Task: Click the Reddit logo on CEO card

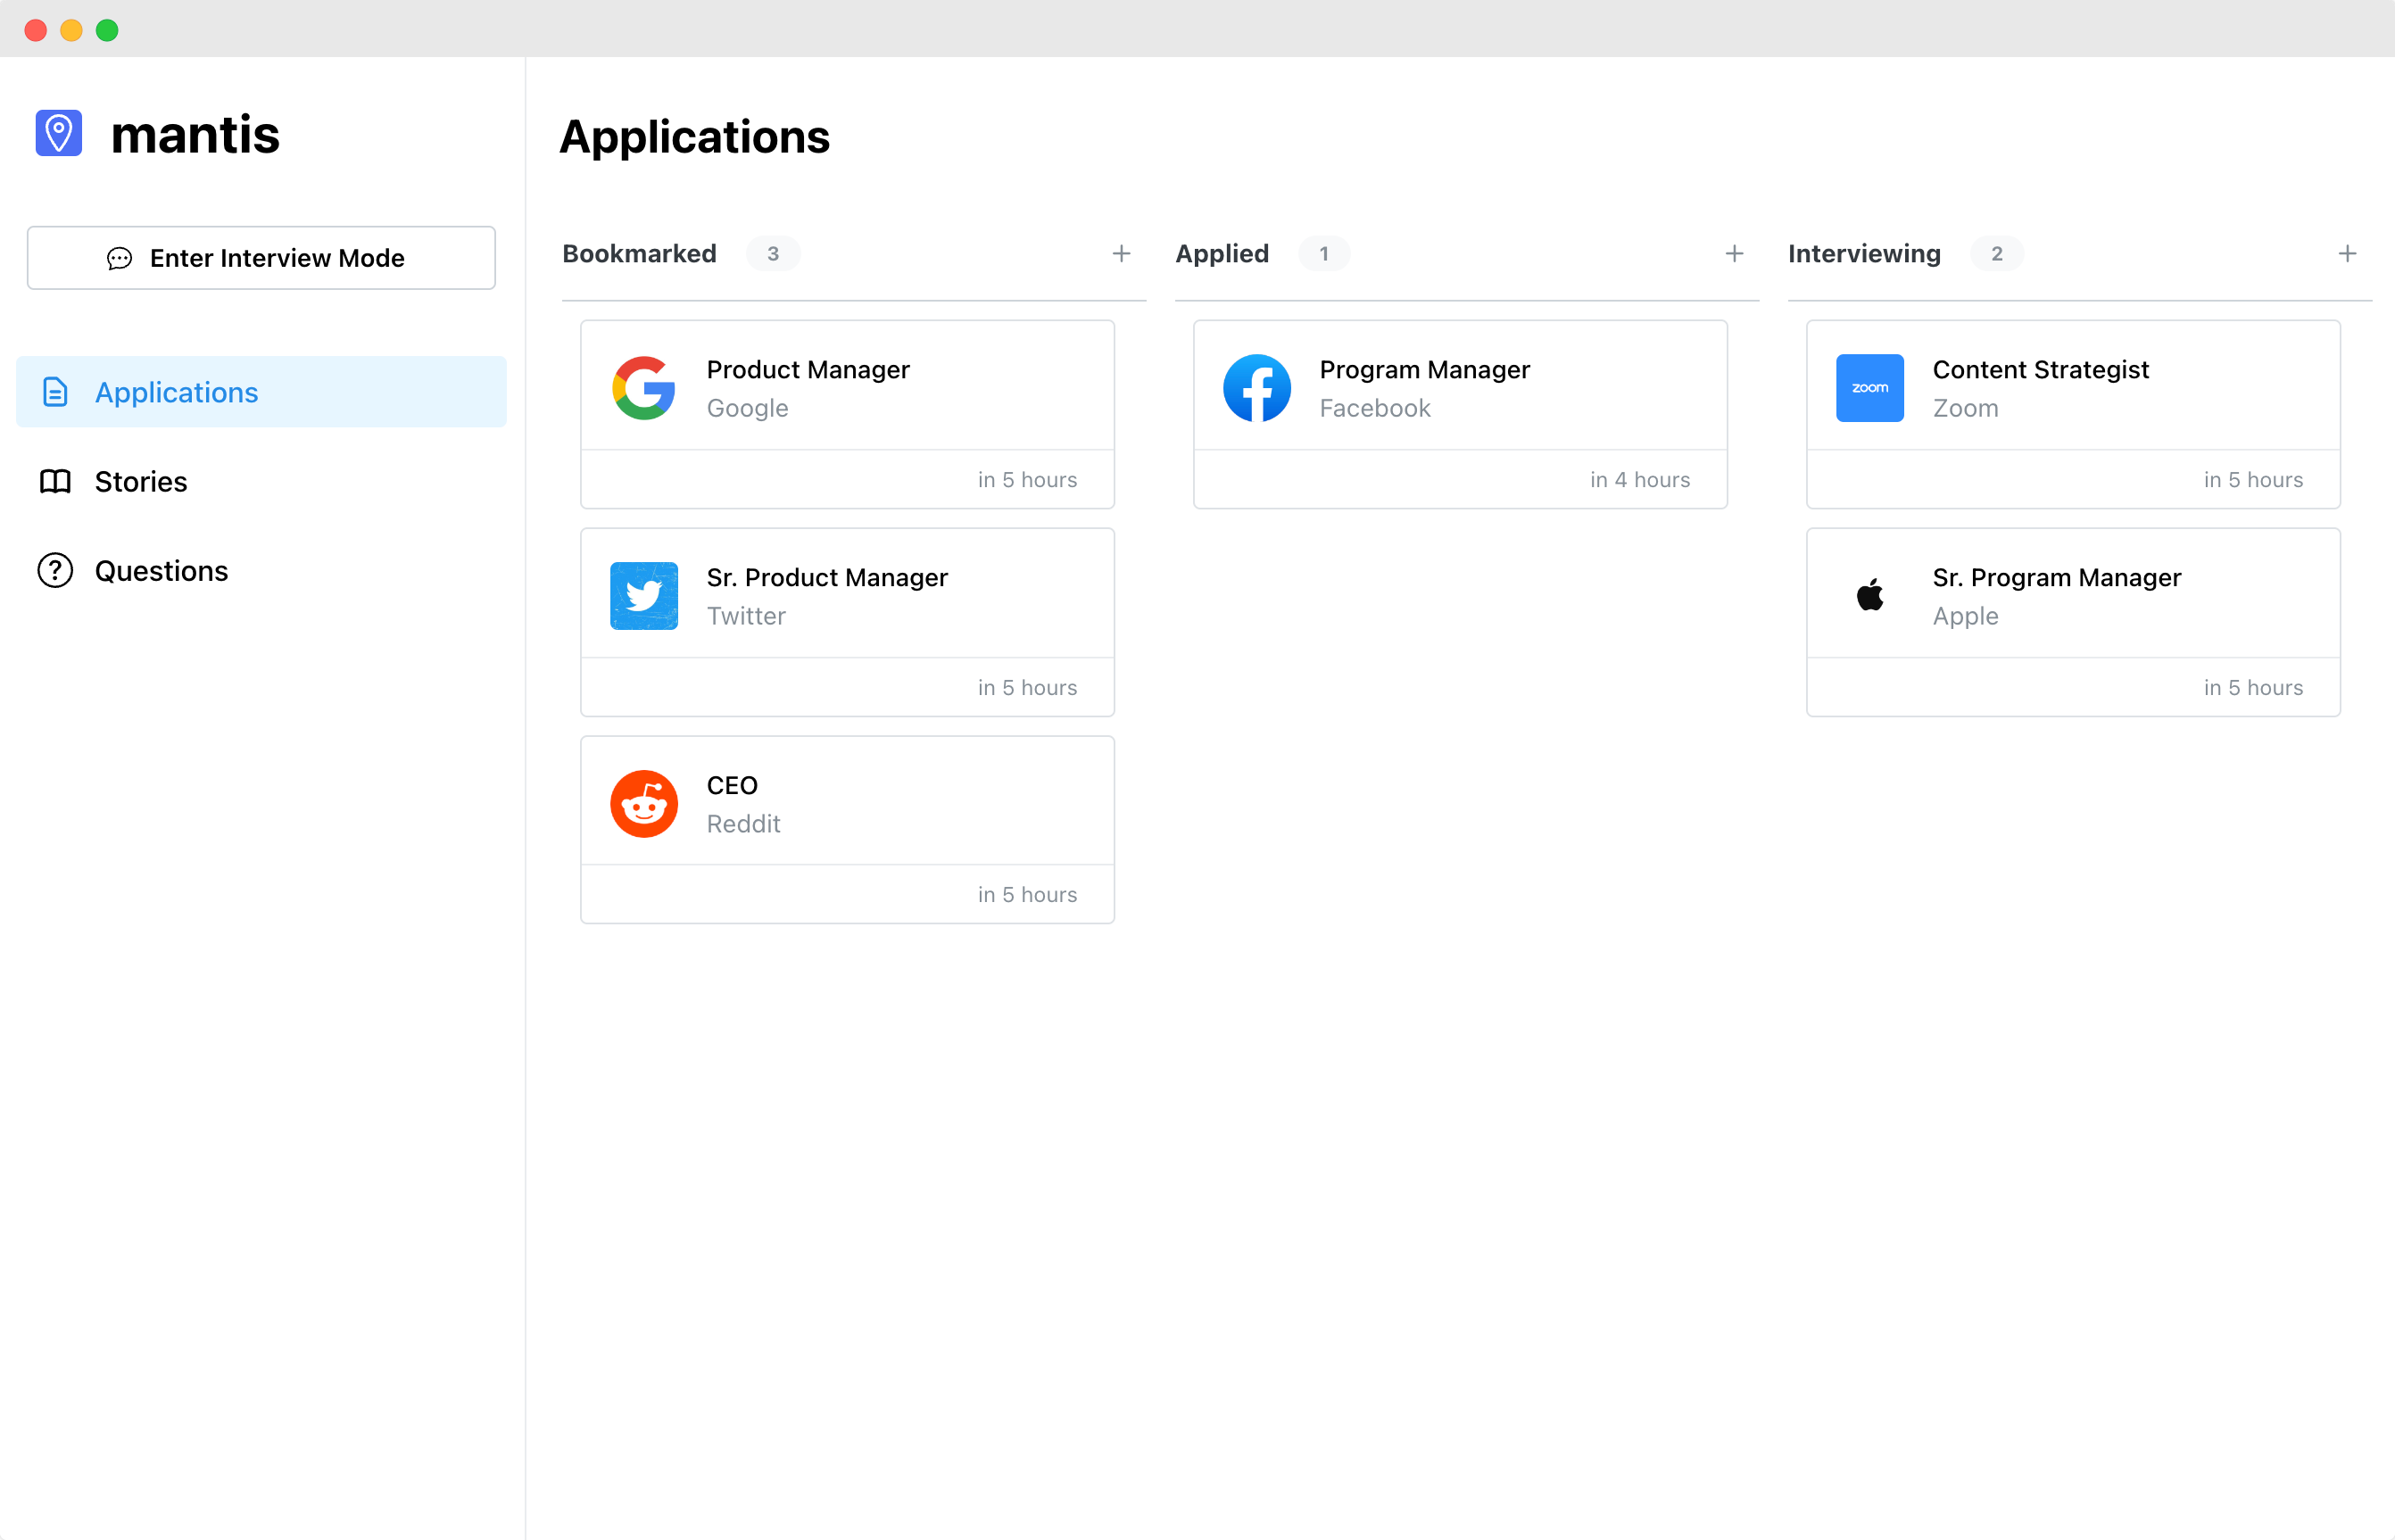Action: click(644, 804)
